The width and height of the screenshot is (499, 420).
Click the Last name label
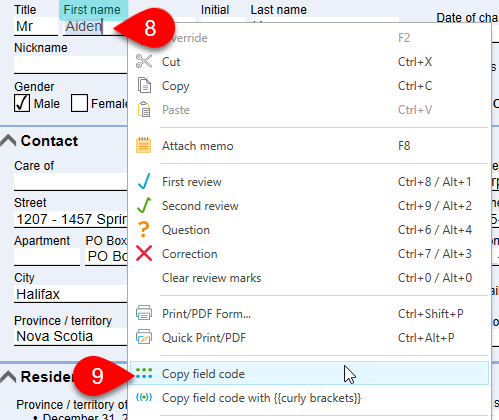[278, 10]
